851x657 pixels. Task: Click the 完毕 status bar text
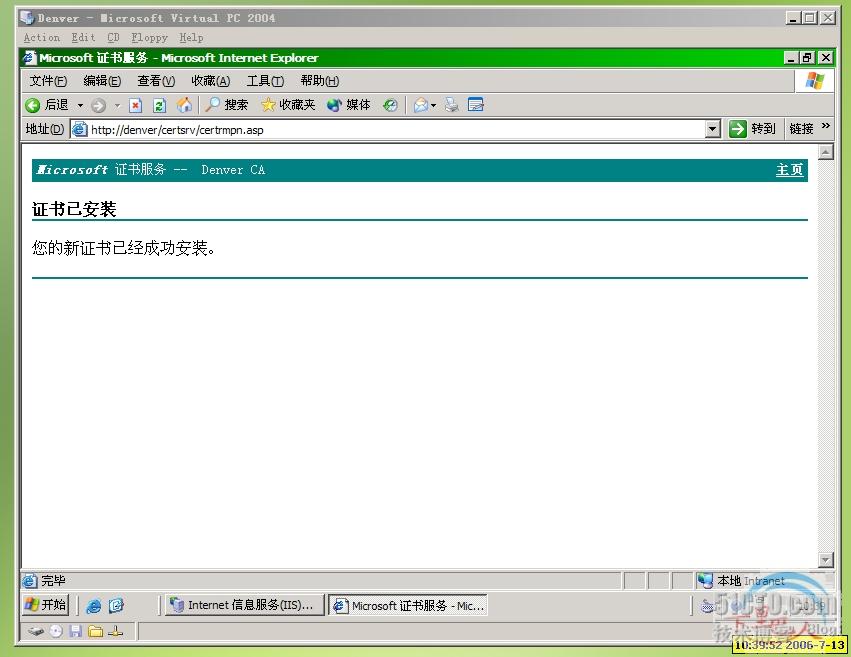[53, 581]
